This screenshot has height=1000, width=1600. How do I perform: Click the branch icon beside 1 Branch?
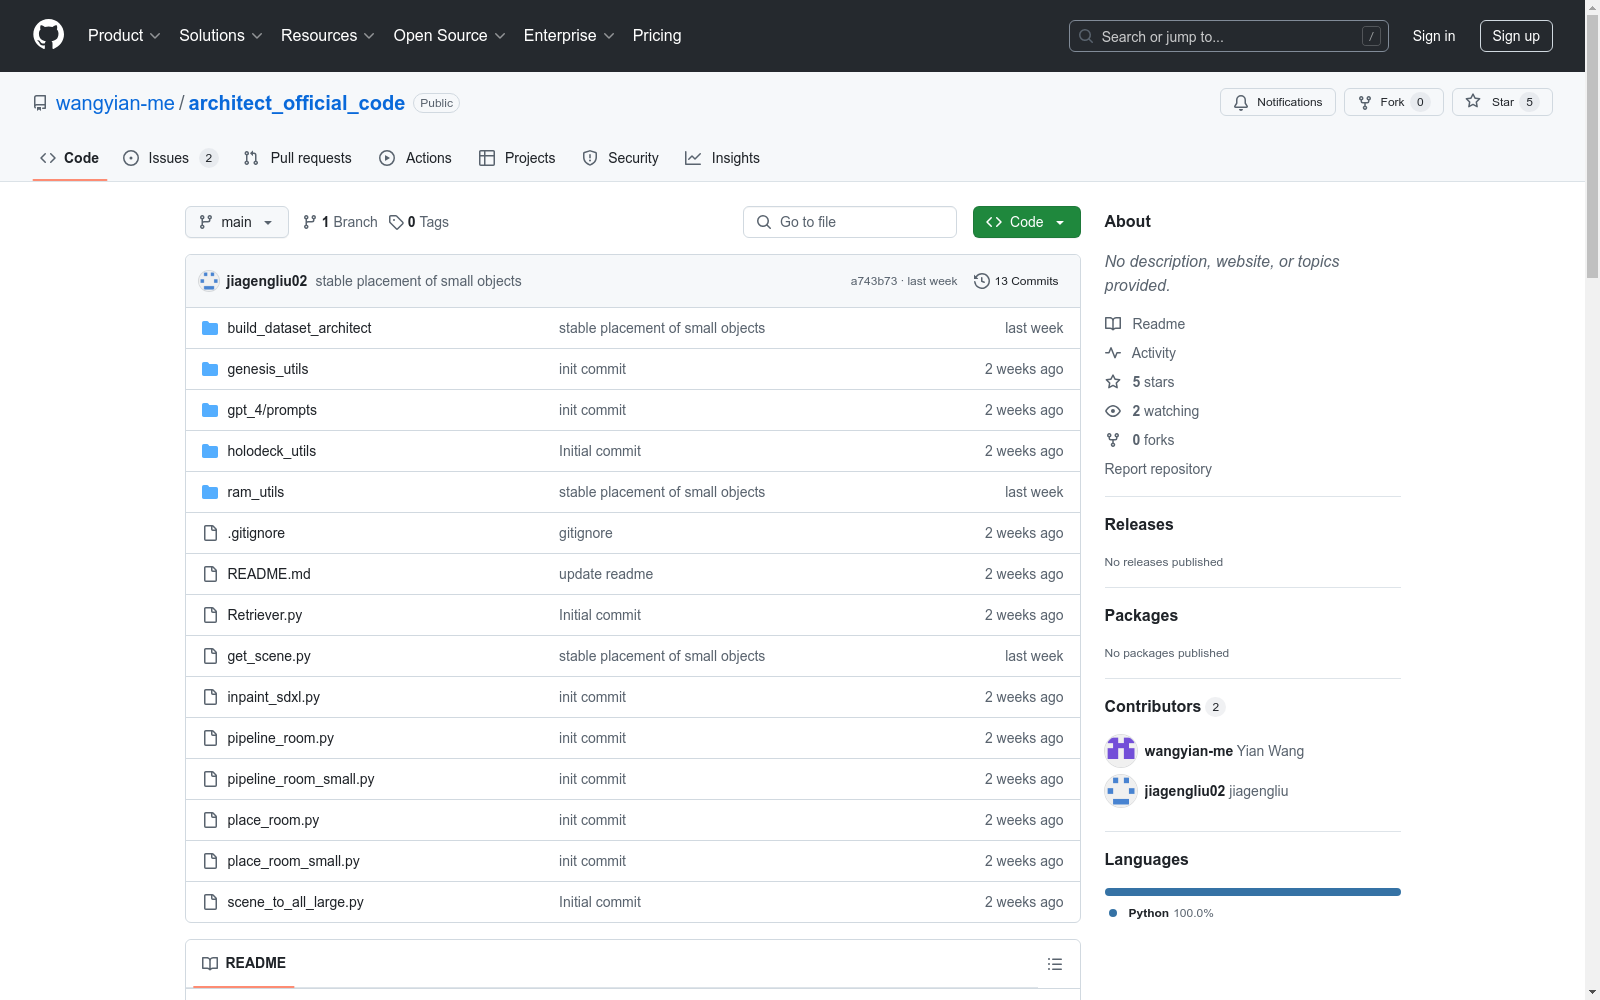tap(310, 222)
